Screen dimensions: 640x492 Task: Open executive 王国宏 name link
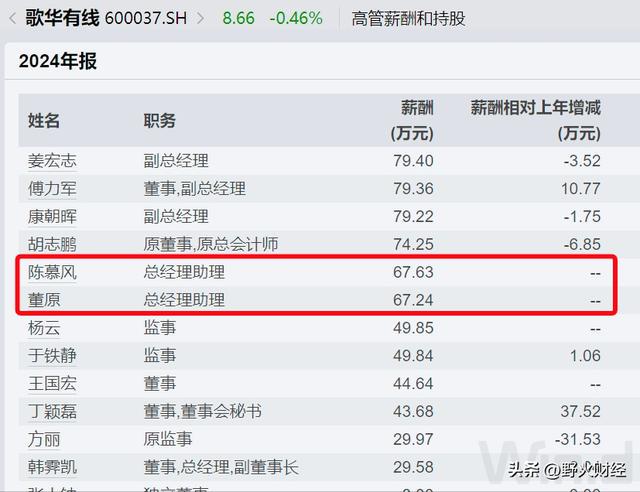click(52, 384)
